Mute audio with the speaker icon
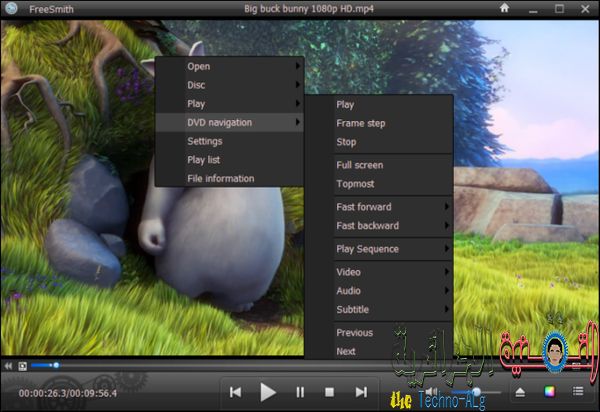The width and height of the screenshot is (600, 412). [x=431, y=391]
